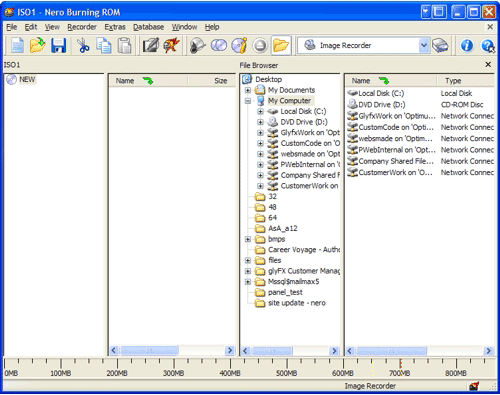Image resolution: width=500 pixels, height=395 pixels.
Task: Expand the DVD Drive (D:) node in the tree
Action: 260,122
